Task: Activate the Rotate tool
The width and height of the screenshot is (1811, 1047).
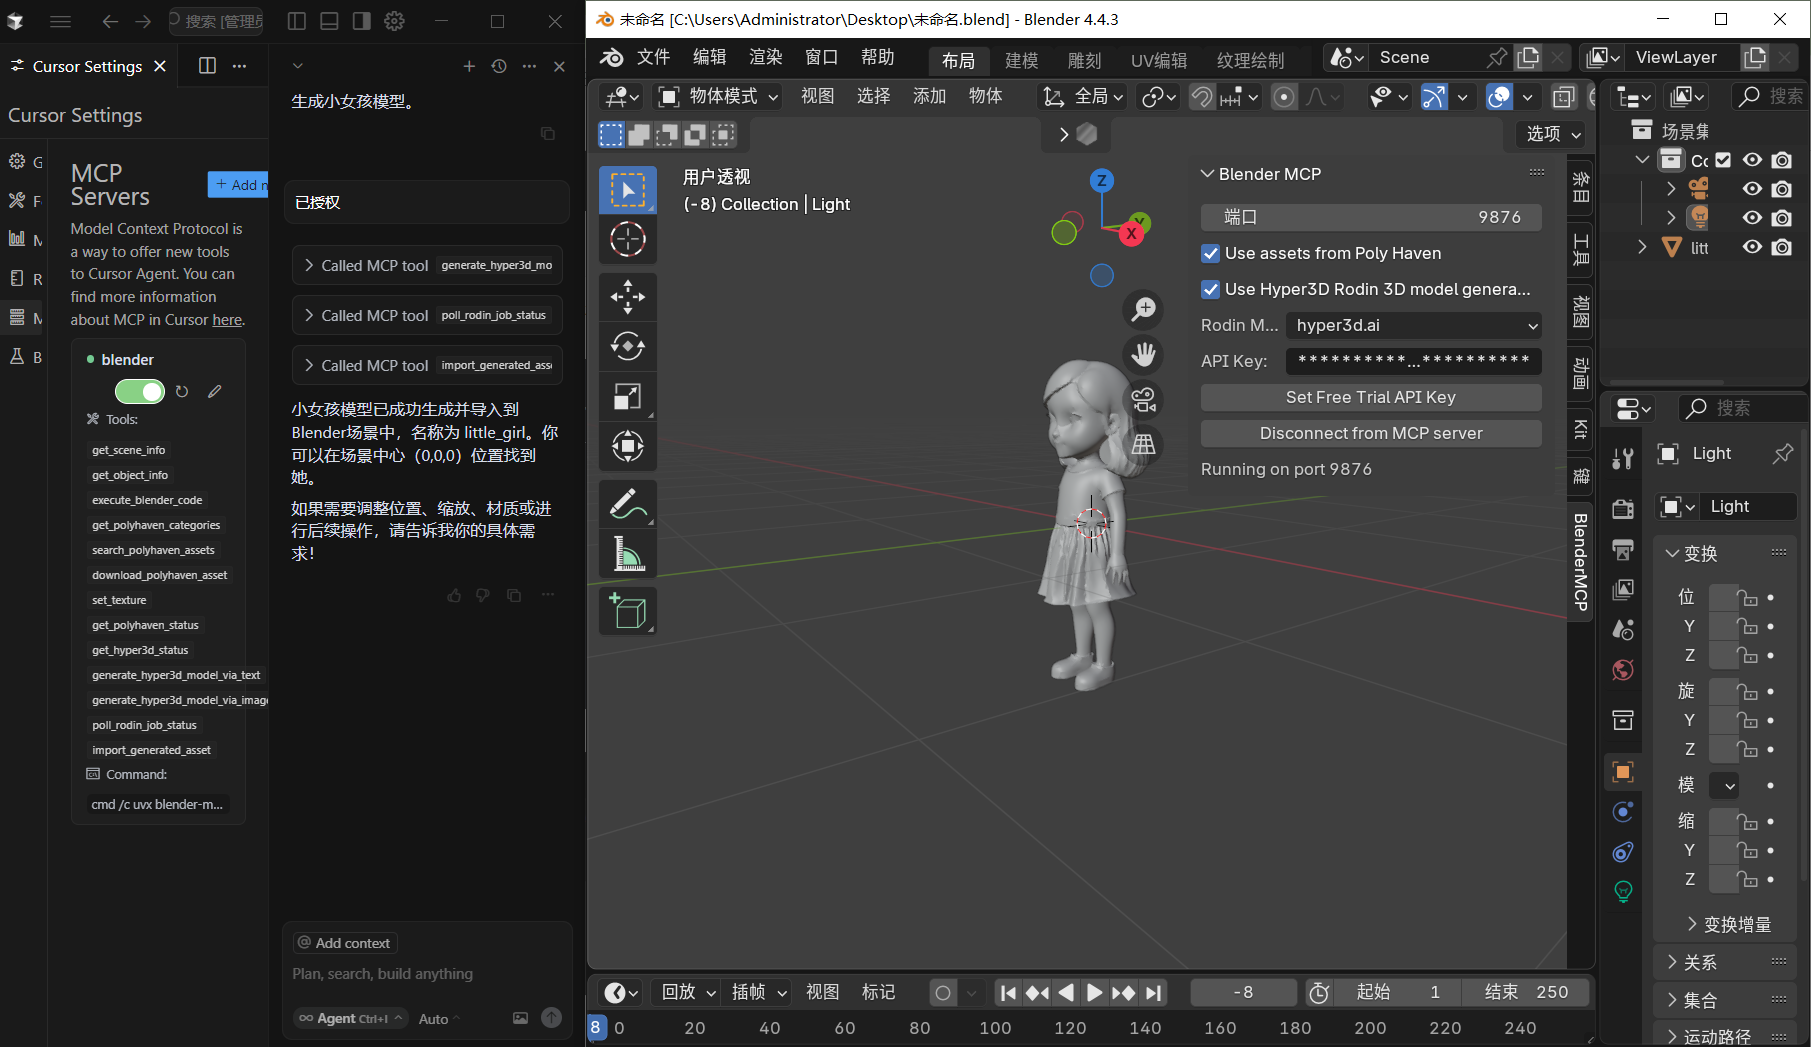Action: coord(627,346)
